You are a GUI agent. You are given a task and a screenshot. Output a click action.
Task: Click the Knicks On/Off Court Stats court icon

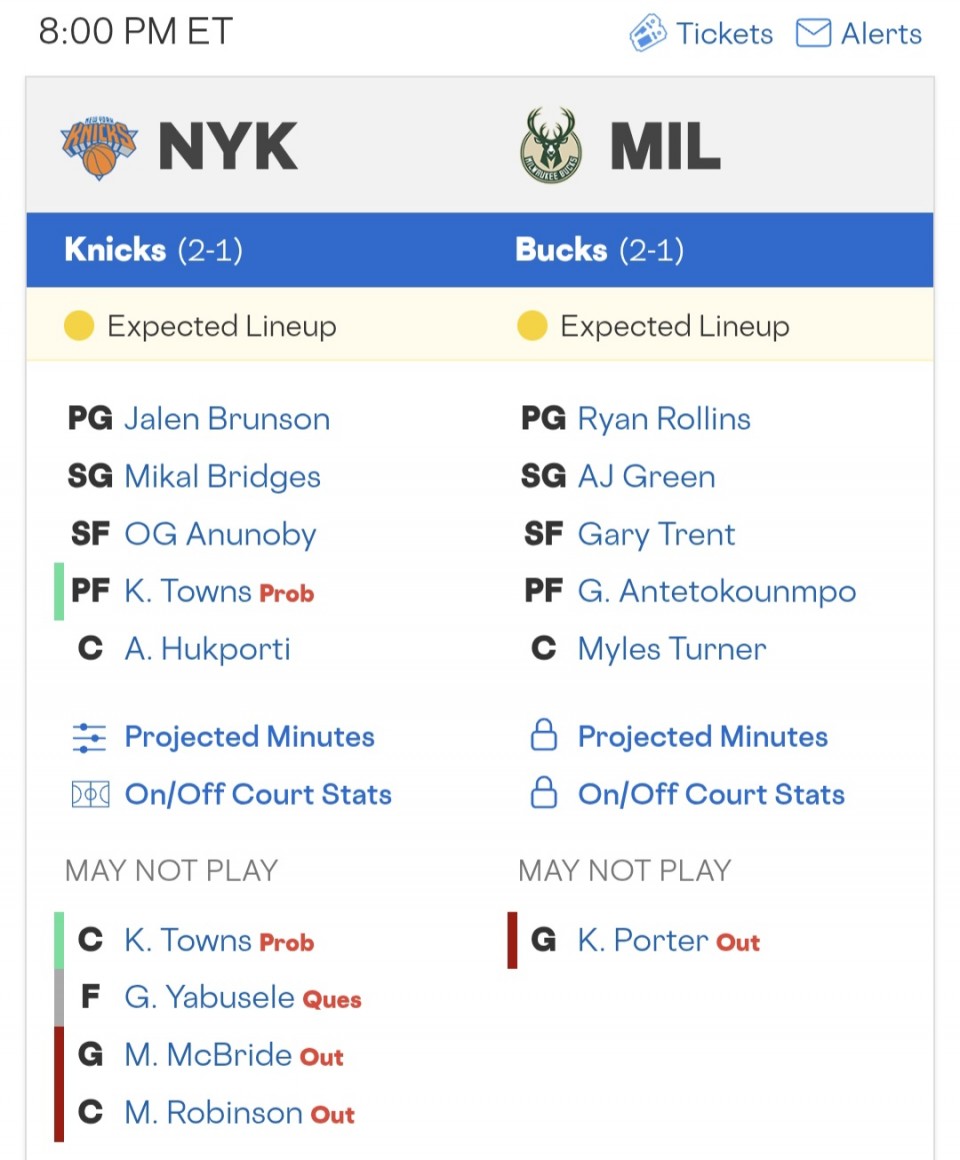click(90, 795)
